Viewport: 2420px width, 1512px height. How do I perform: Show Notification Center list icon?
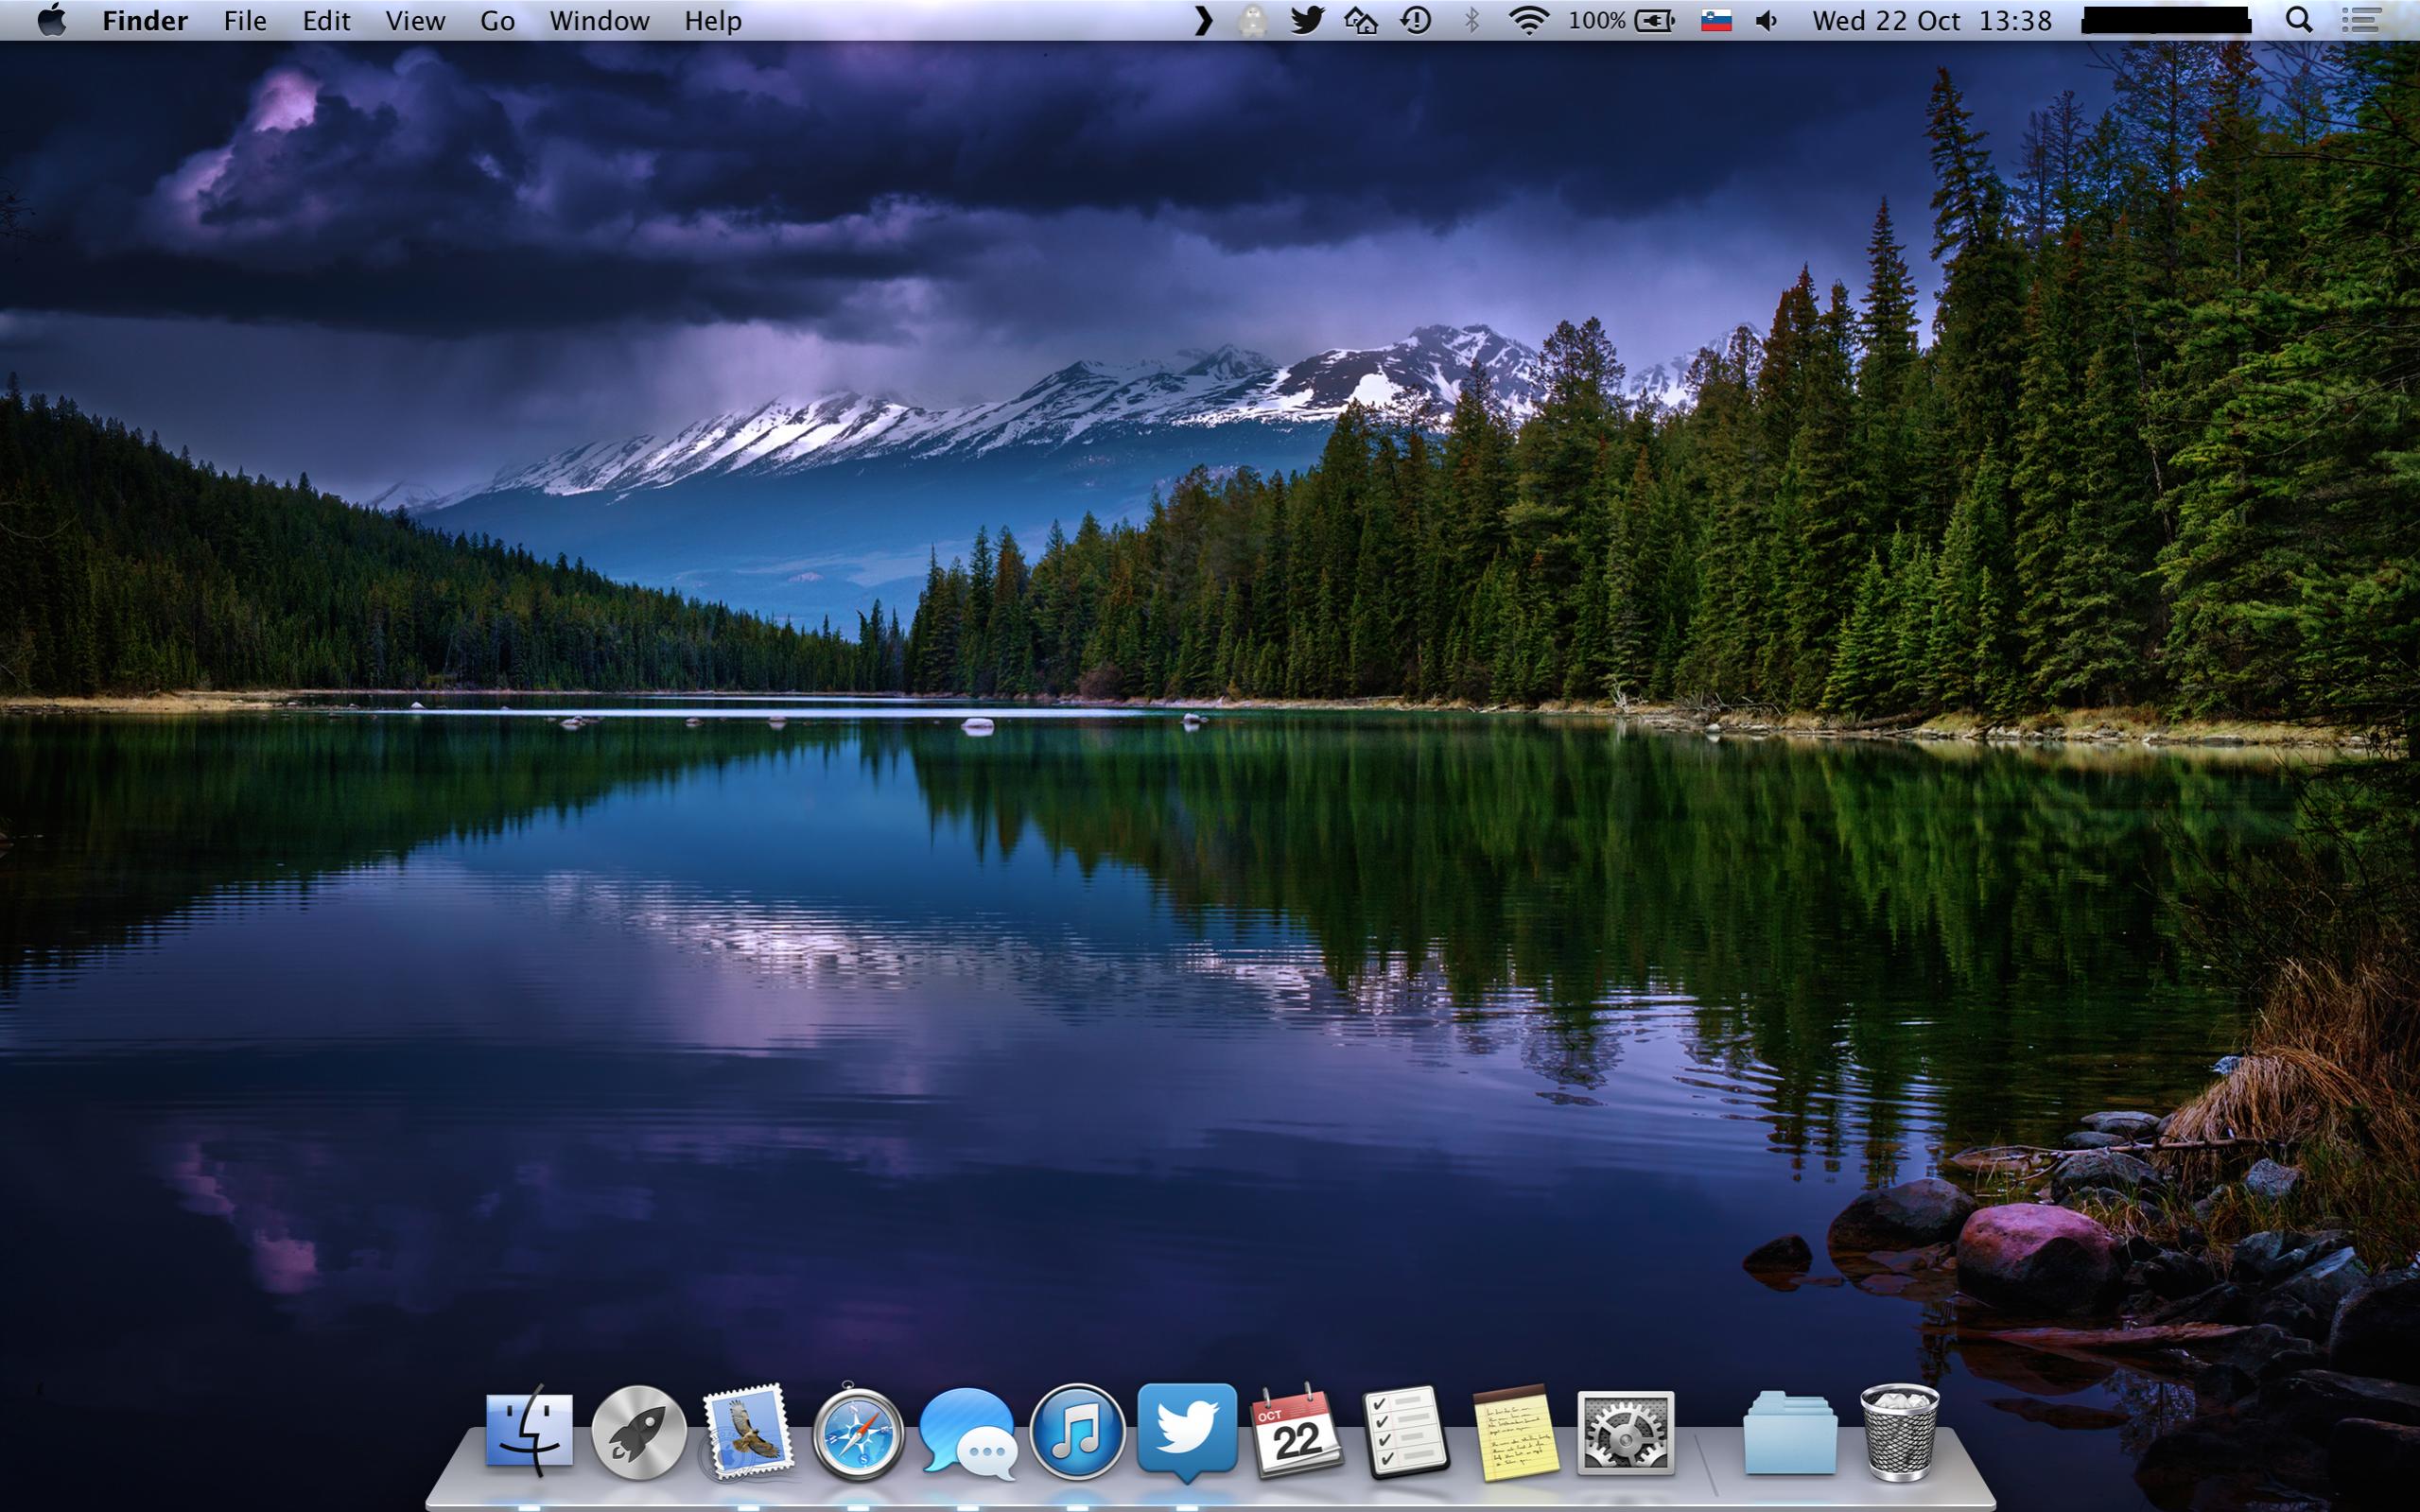(2361, 20)
